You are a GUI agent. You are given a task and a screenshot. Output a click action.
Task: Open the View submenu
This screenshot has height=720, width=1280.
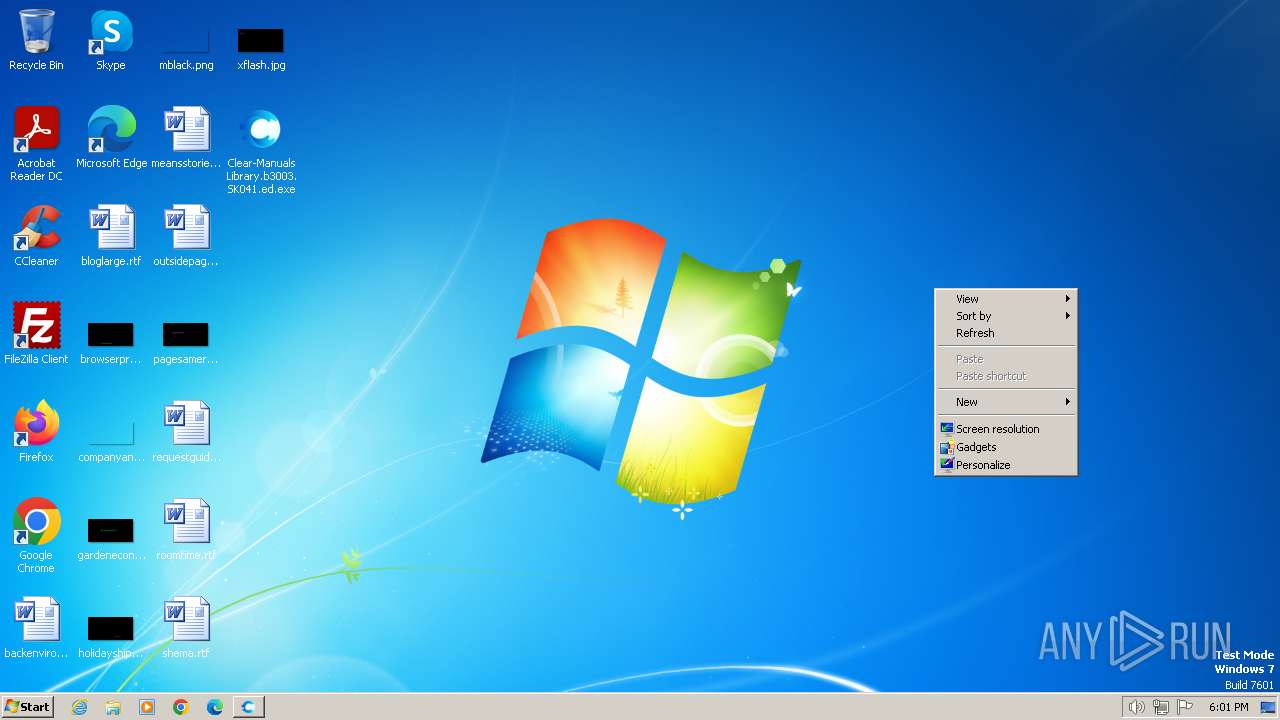1006,299
